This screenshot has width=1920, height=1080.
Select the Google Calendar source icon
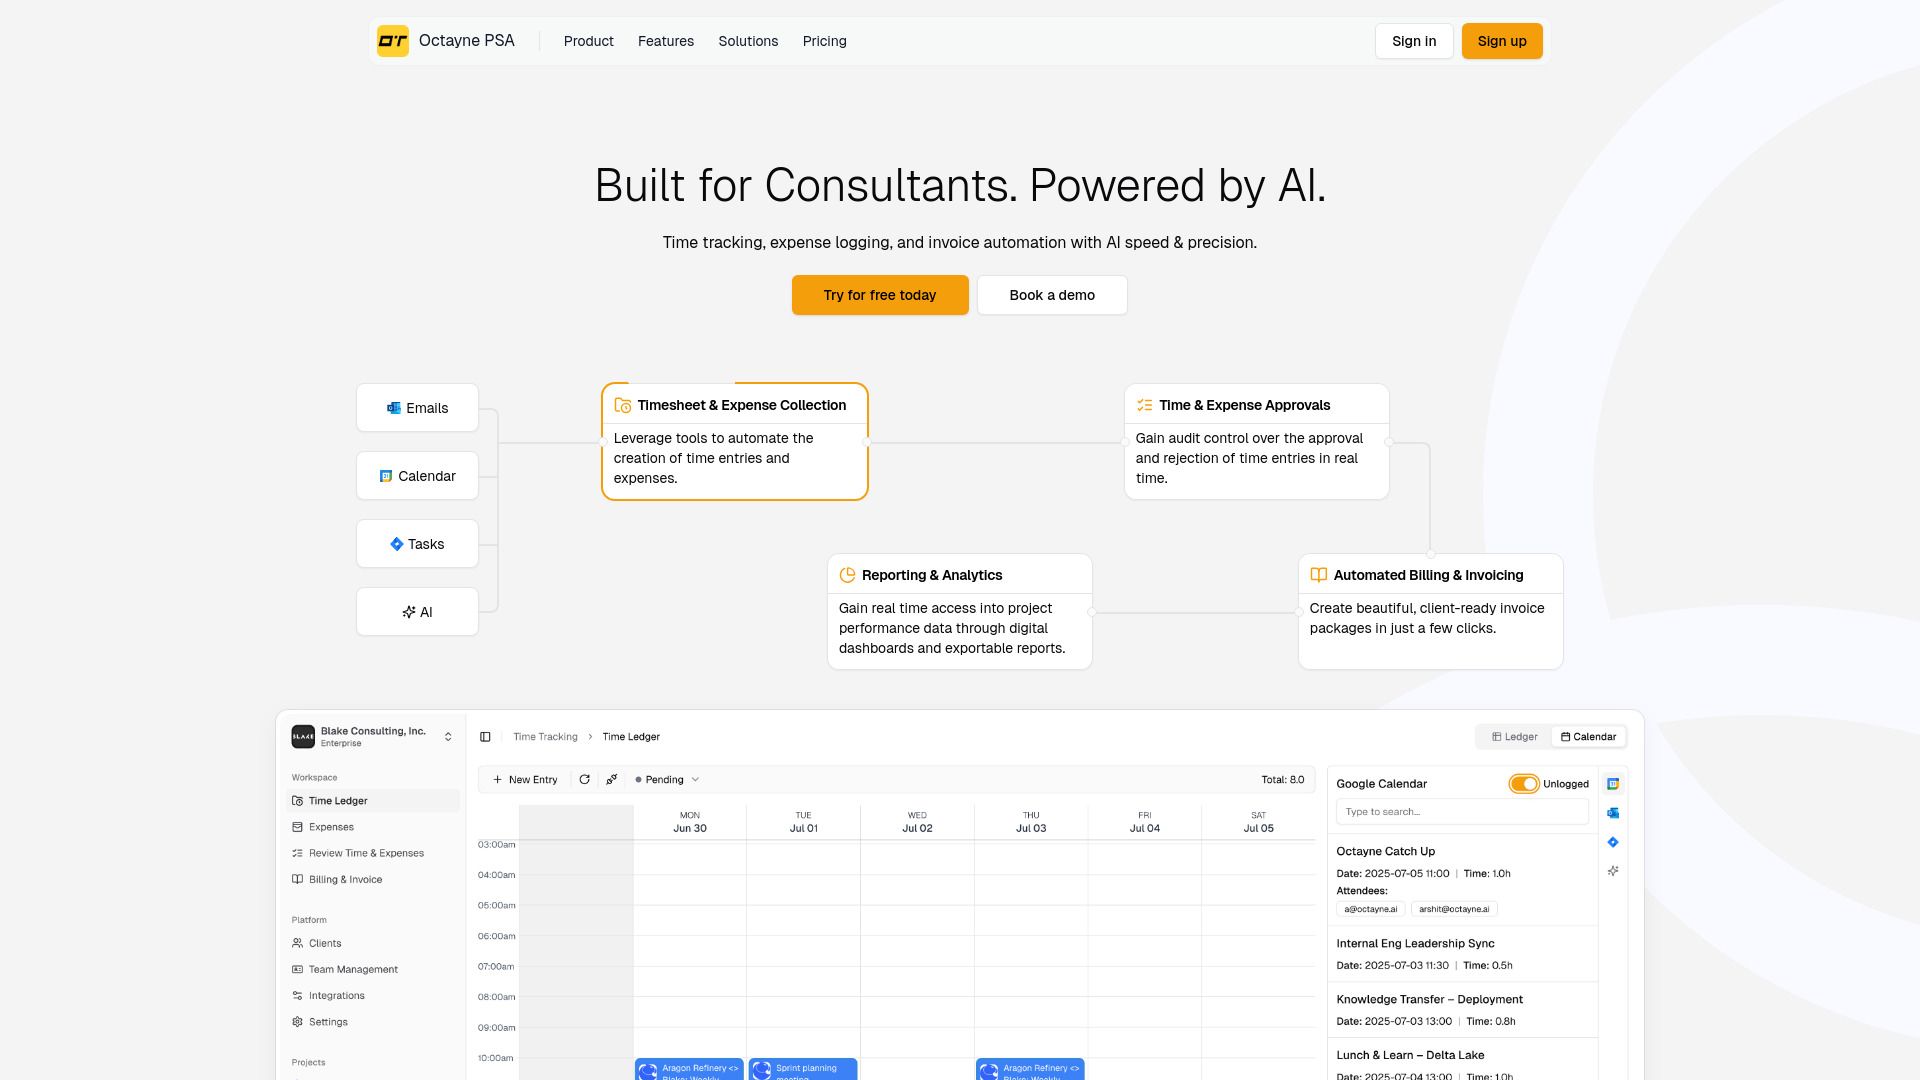(1613, 784)
